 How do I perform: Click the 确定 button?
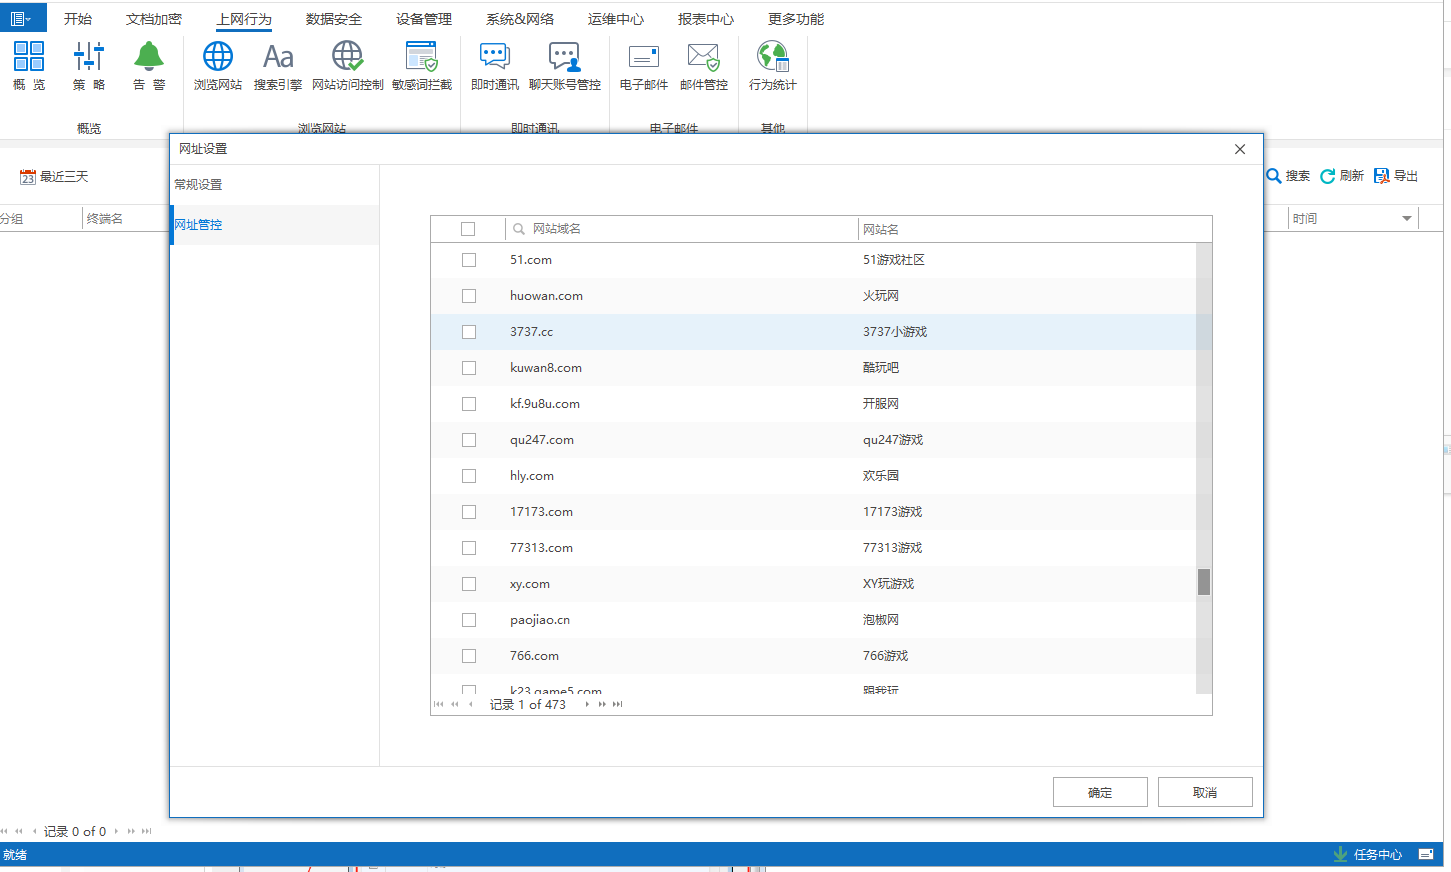(x=1099, y=792)
